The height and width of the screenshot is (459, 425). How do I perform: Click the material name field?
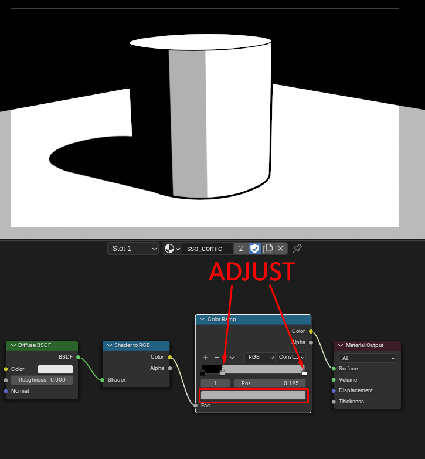point(207,248)
